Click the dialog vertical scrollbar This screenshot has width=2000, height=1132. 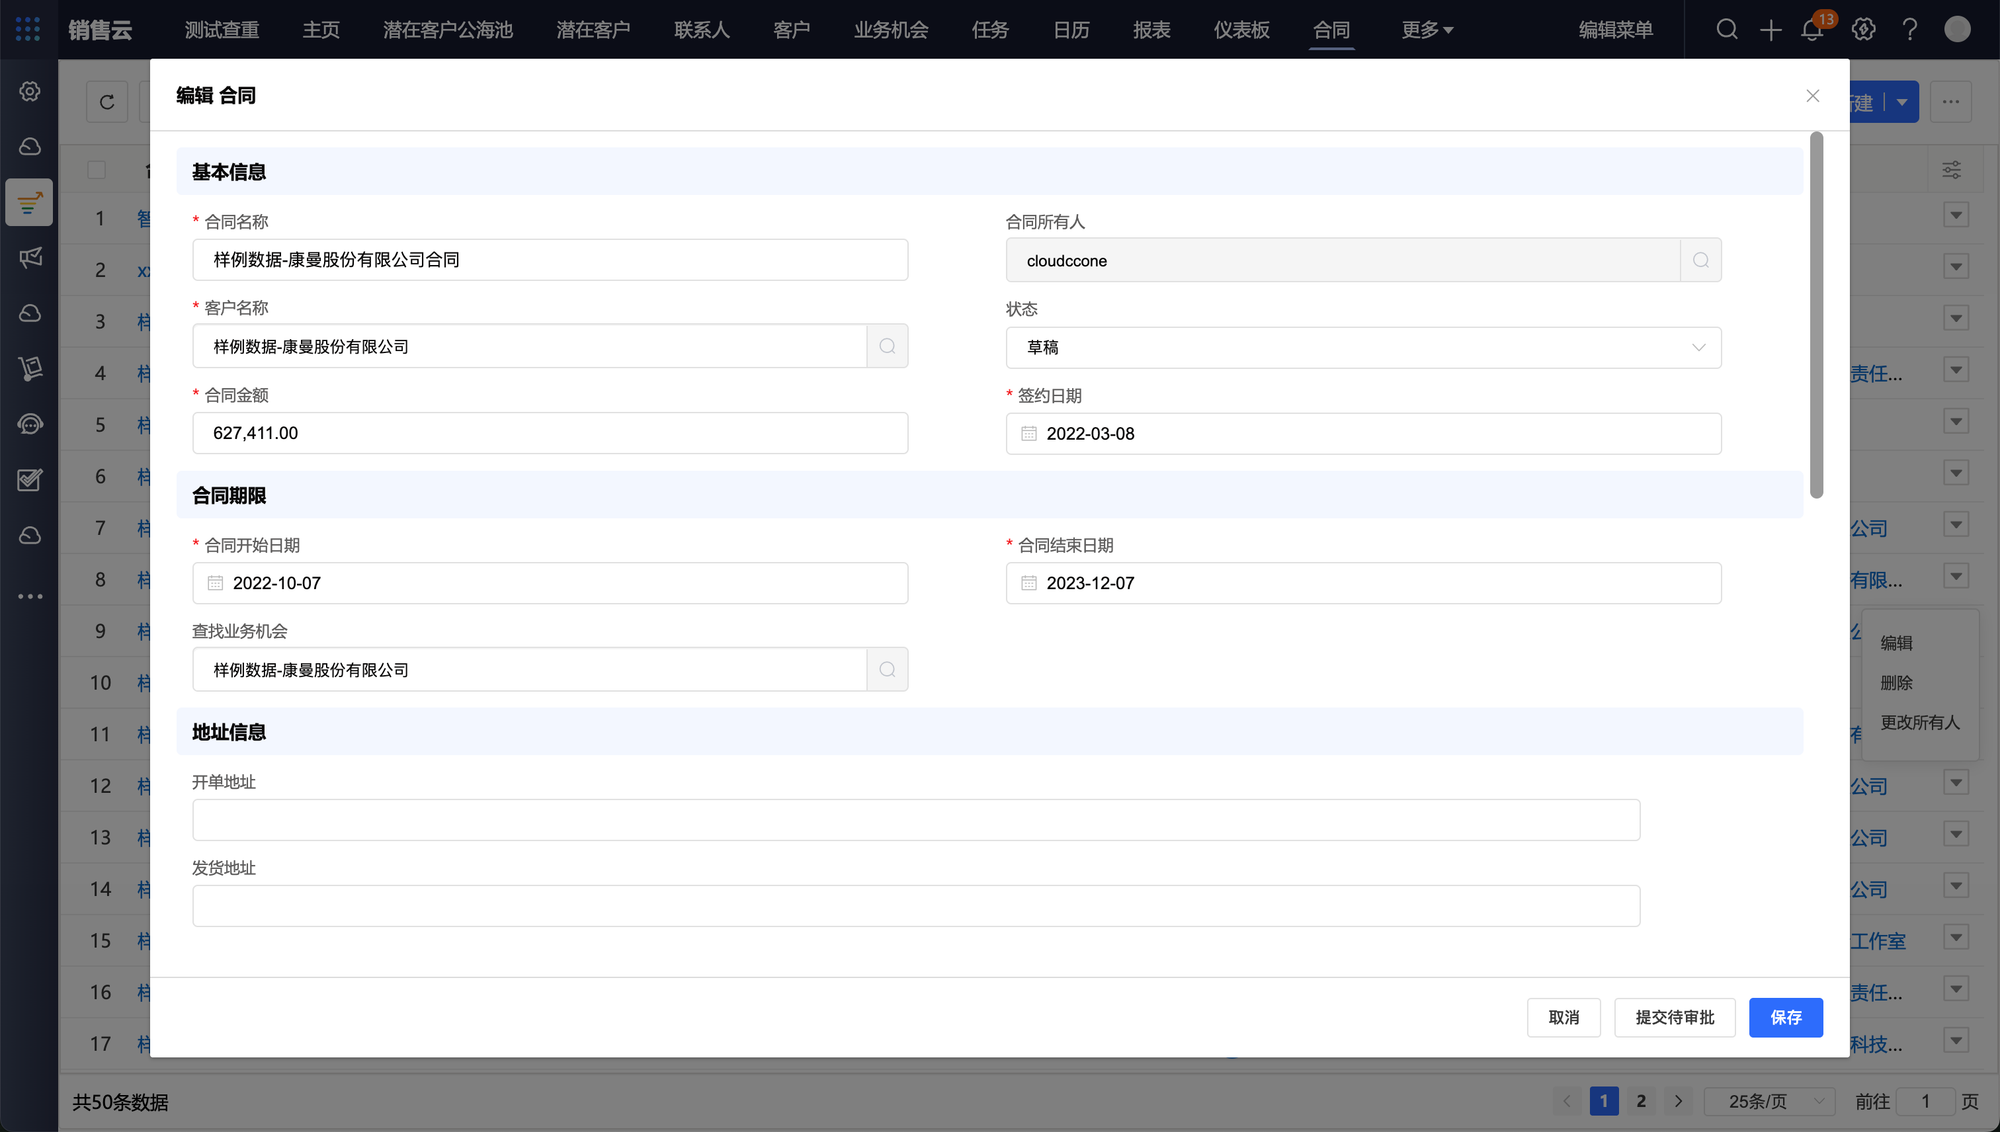1816,315
